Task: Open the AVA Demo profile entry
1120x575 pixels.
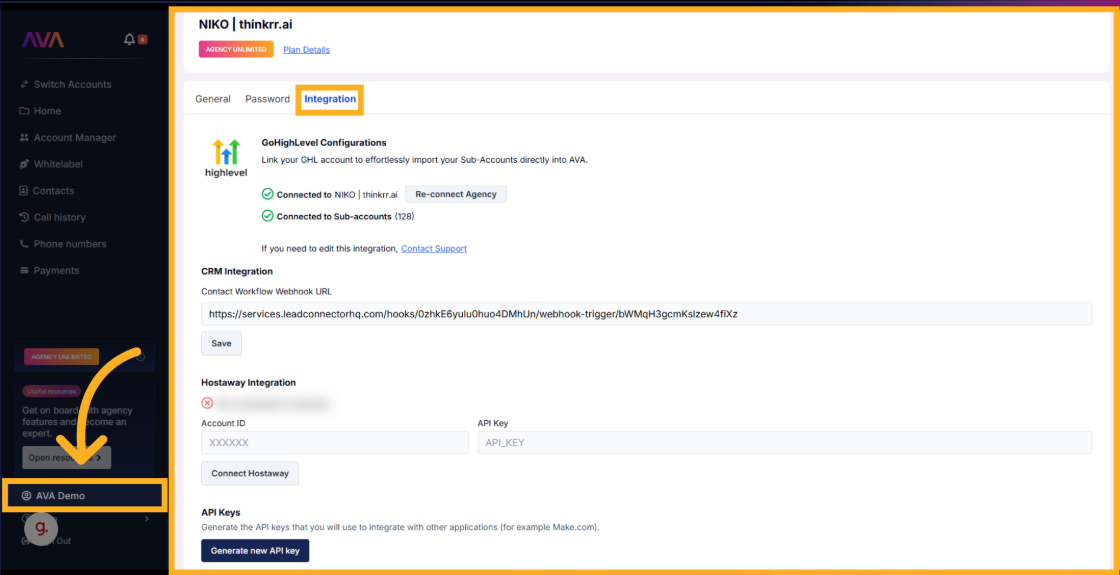Action: 84,496
